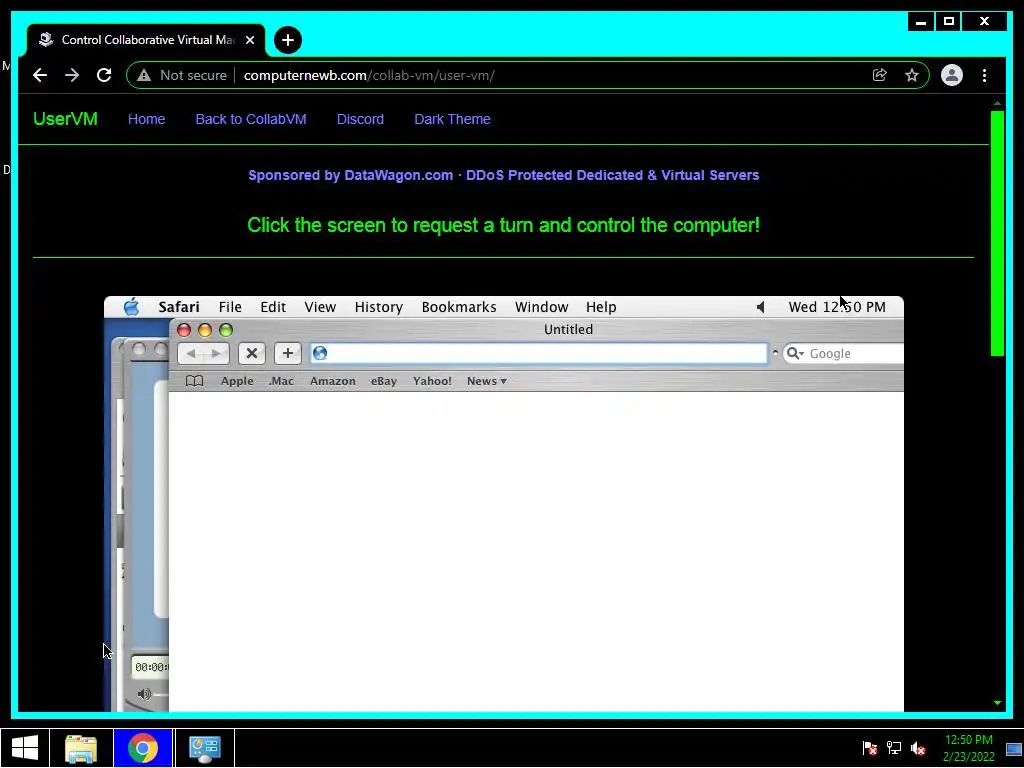The width and height of the screenshot is (1024, 768).
Task: Click the share page icon in address bar
Action: pyautogui.click(x=880, y=75)
